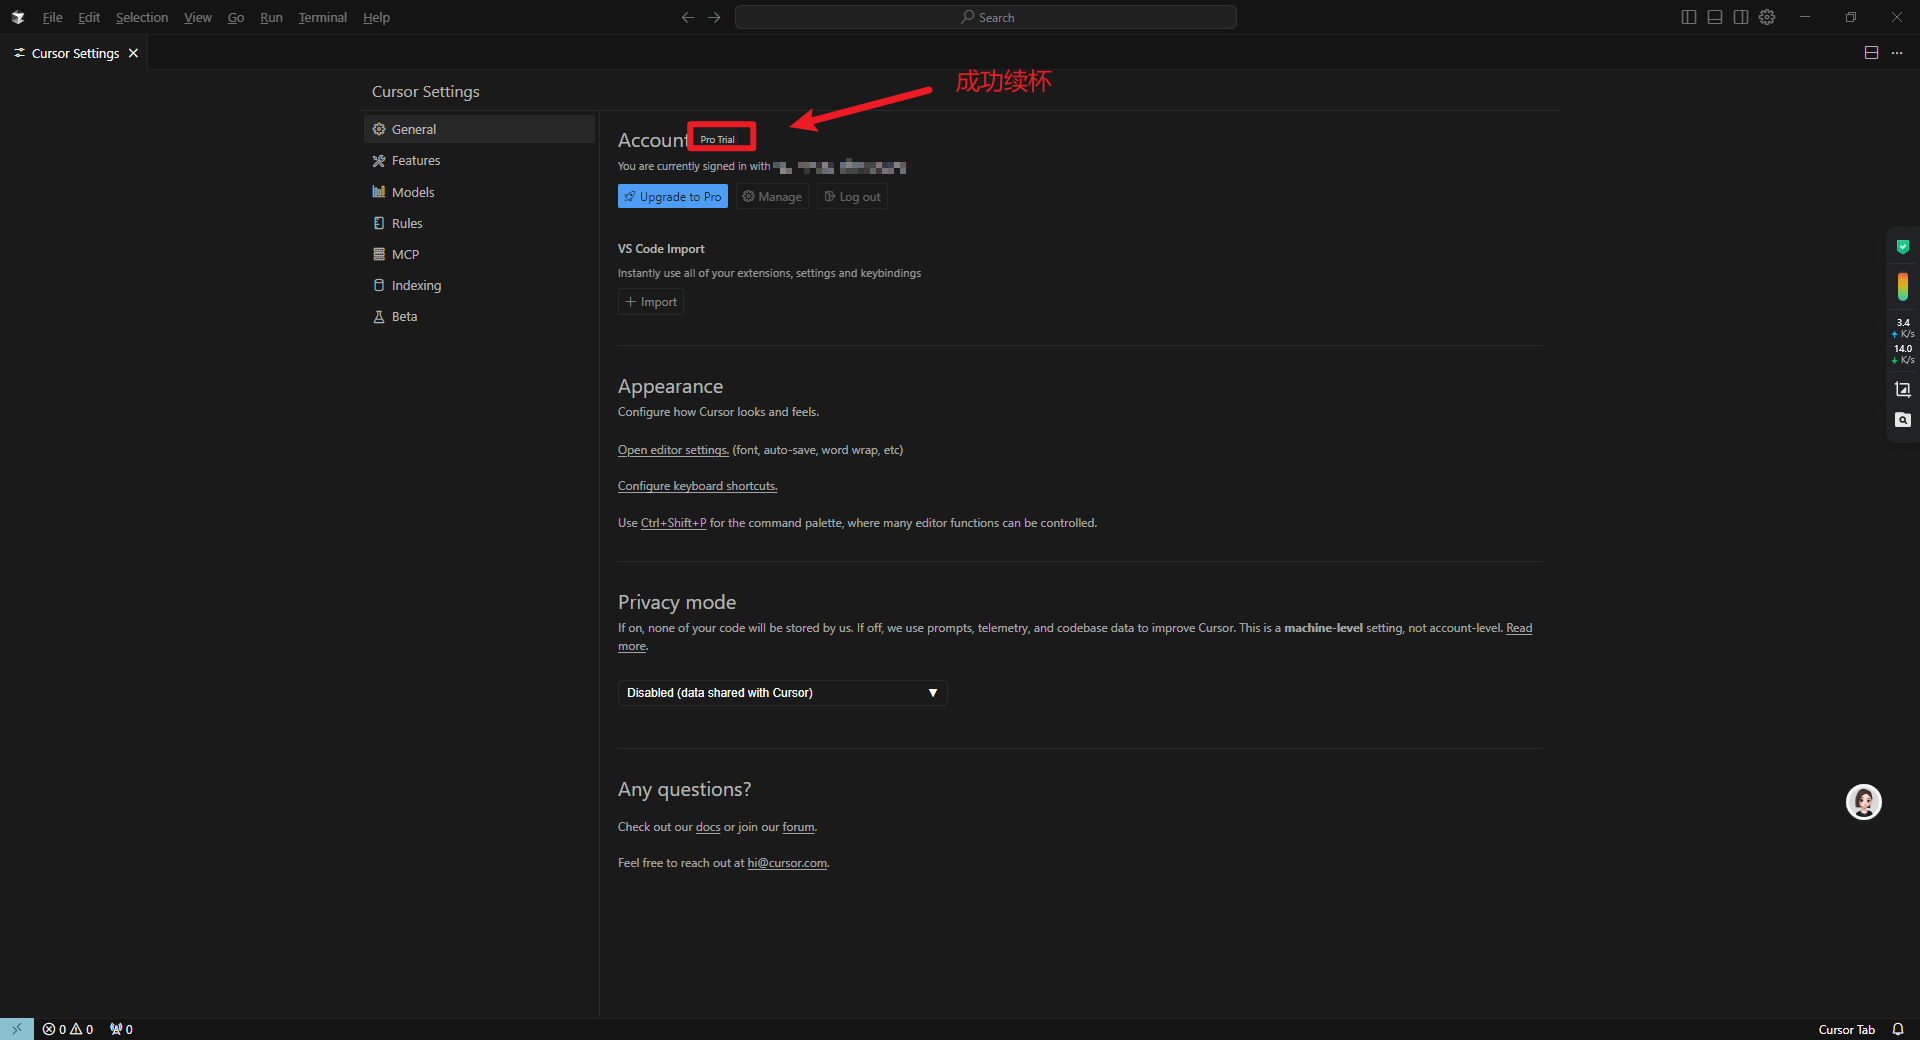Screen dimensions: 1920x1040
Task: Click Cursor Tab in status bar
Action: 1846,1029
